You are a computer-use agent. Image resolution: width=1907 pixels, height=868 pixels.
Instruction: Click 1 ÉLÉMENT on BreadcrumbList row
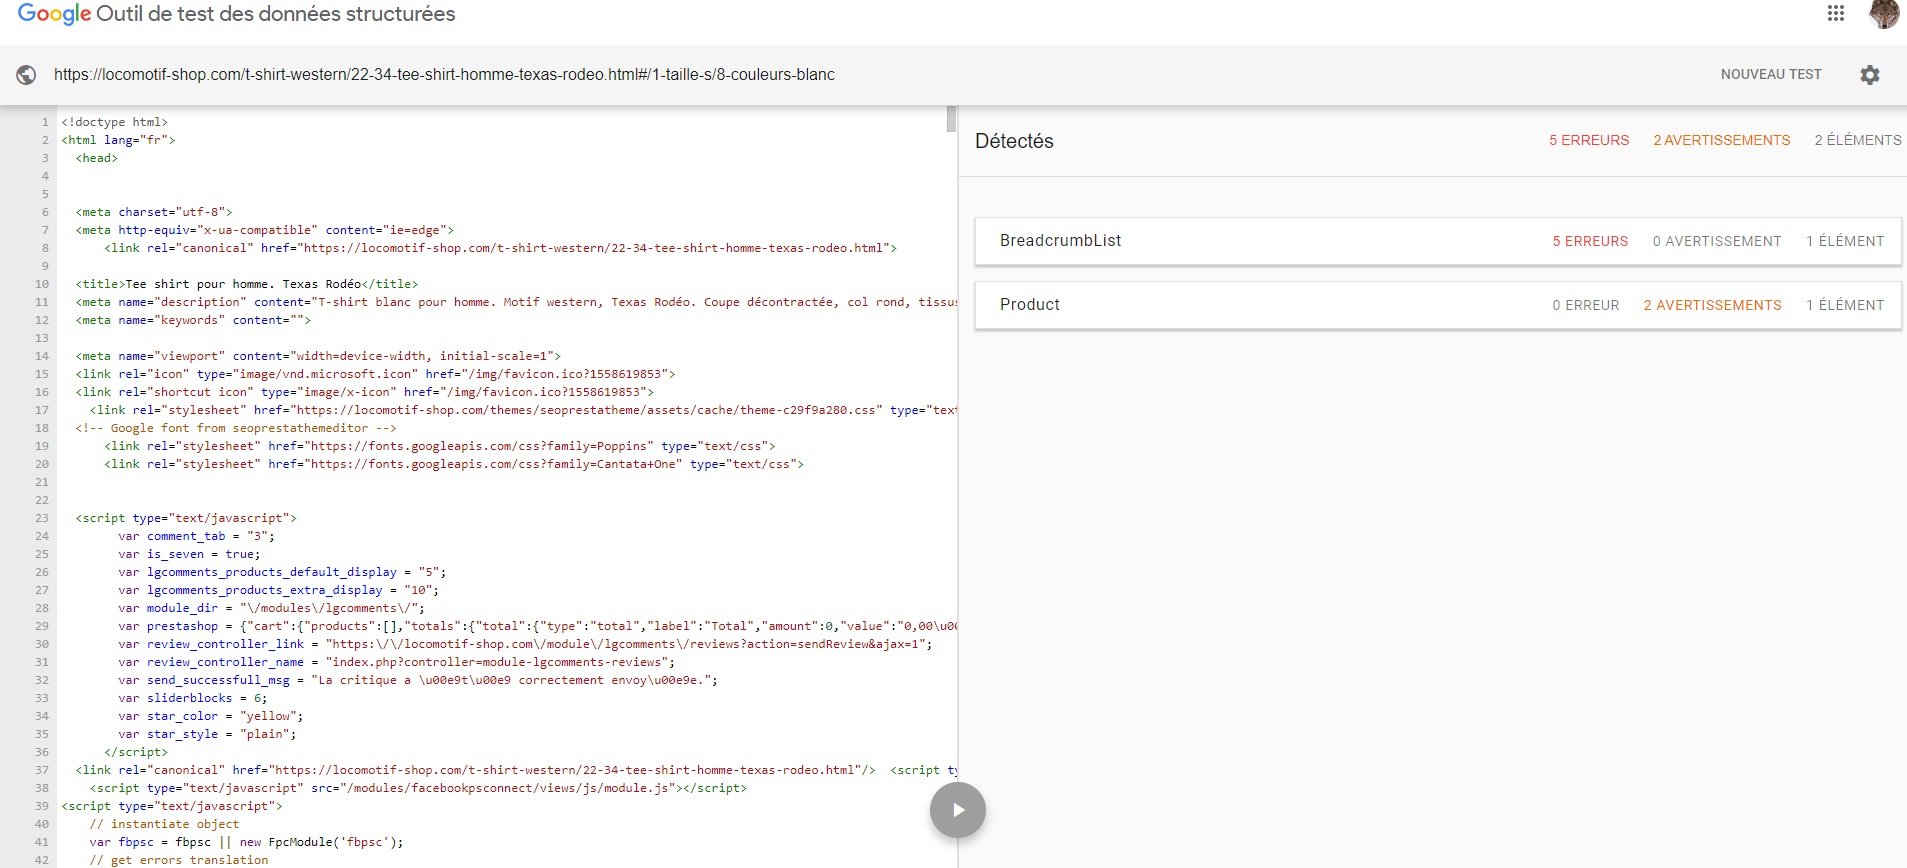pos(1845,242)
